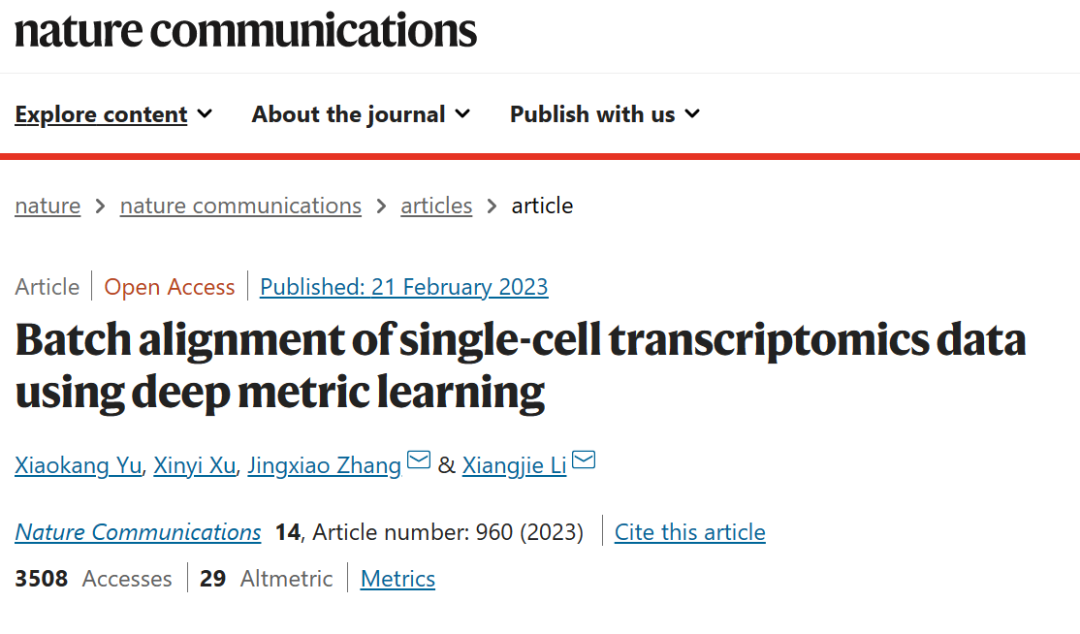
Task: Navigate to nature communications breadcrumb
Action: [240, 206]
